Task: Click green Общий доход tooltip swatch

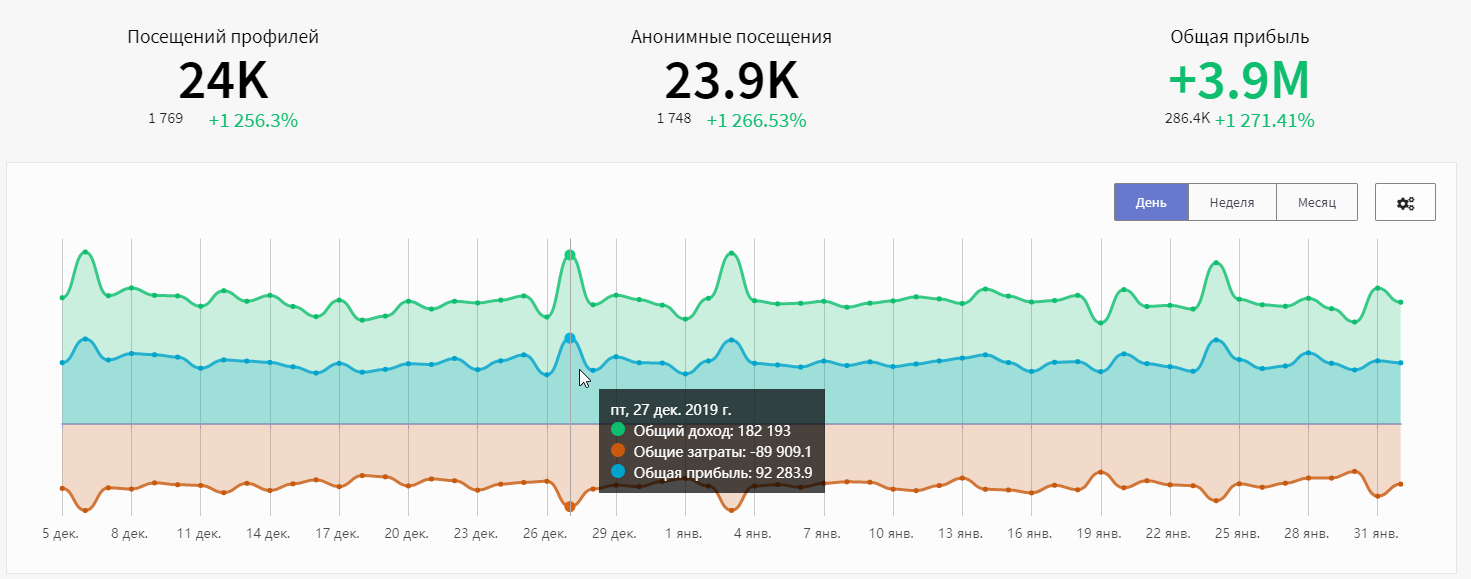Action: pyautogui.click(x=618, y=431)
